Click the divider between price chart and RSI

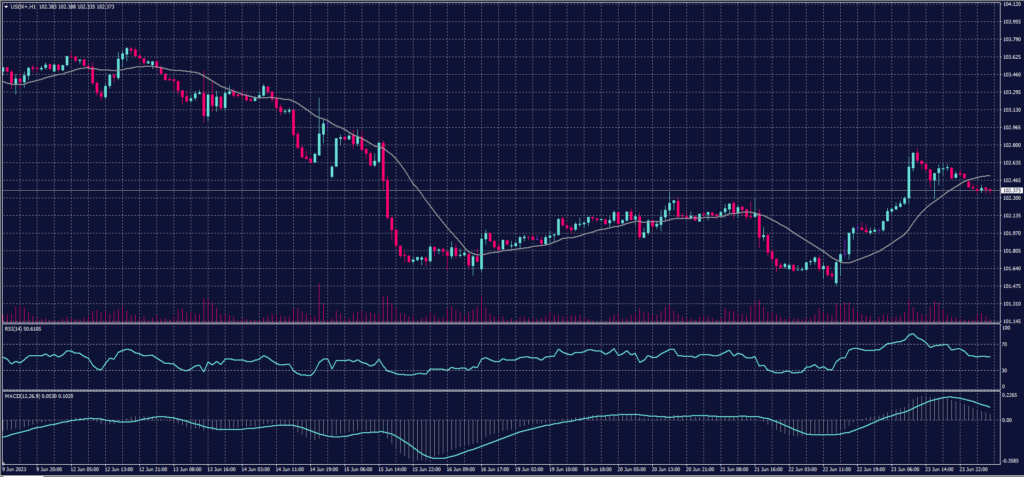point(500,294)
